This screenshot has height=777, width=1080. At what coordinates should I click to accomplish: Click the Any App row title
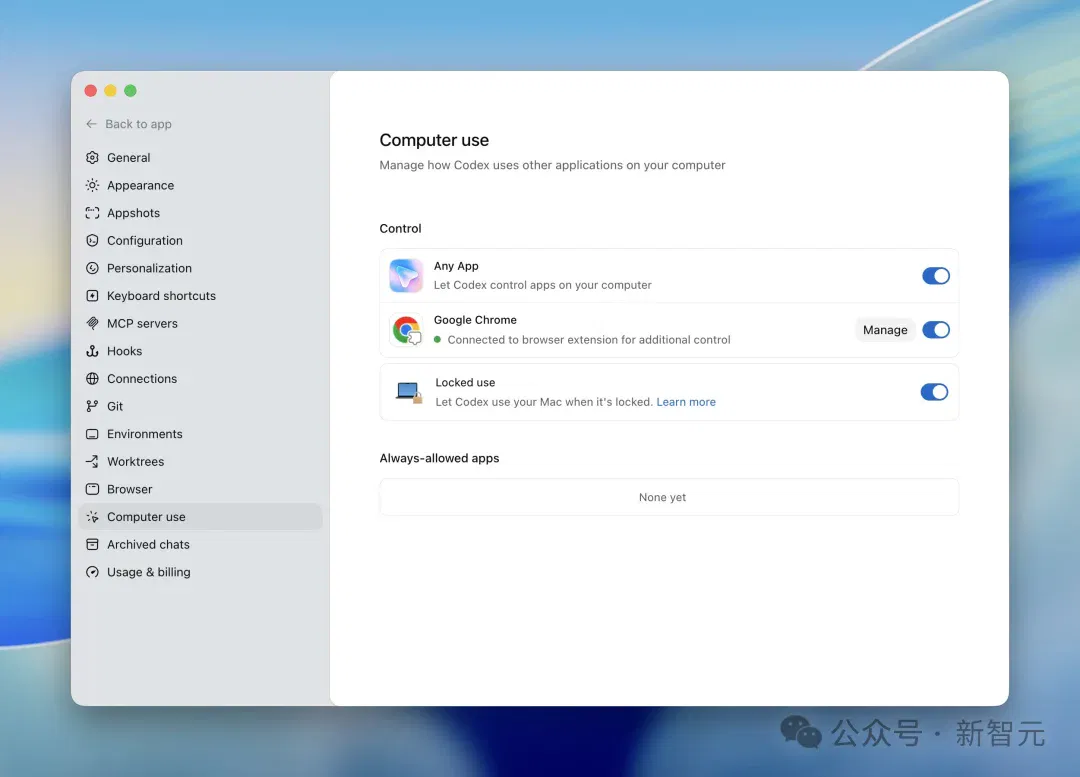(x=456, y=266)
